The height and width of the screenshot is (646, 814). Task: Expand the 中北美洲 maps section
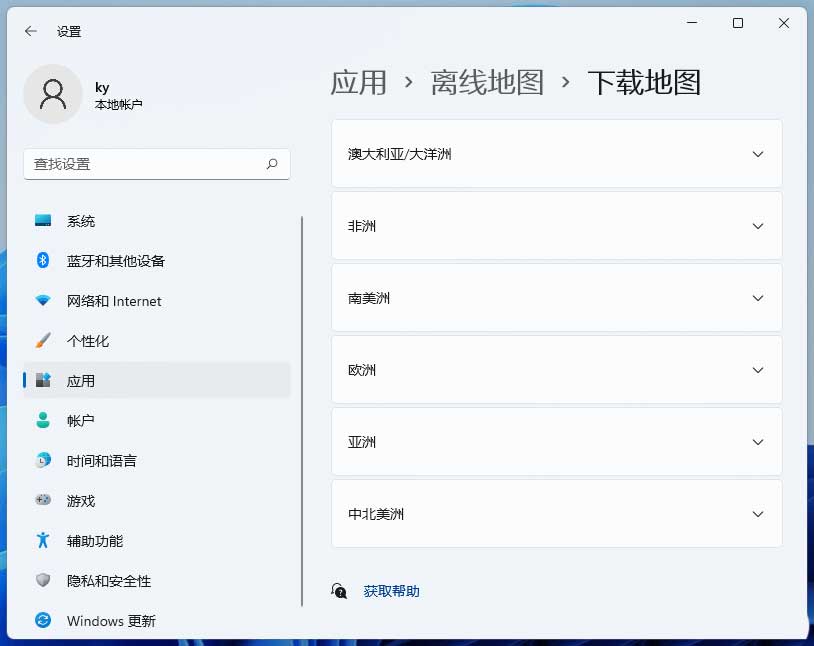pyautogui.click(x=757, y=514)
